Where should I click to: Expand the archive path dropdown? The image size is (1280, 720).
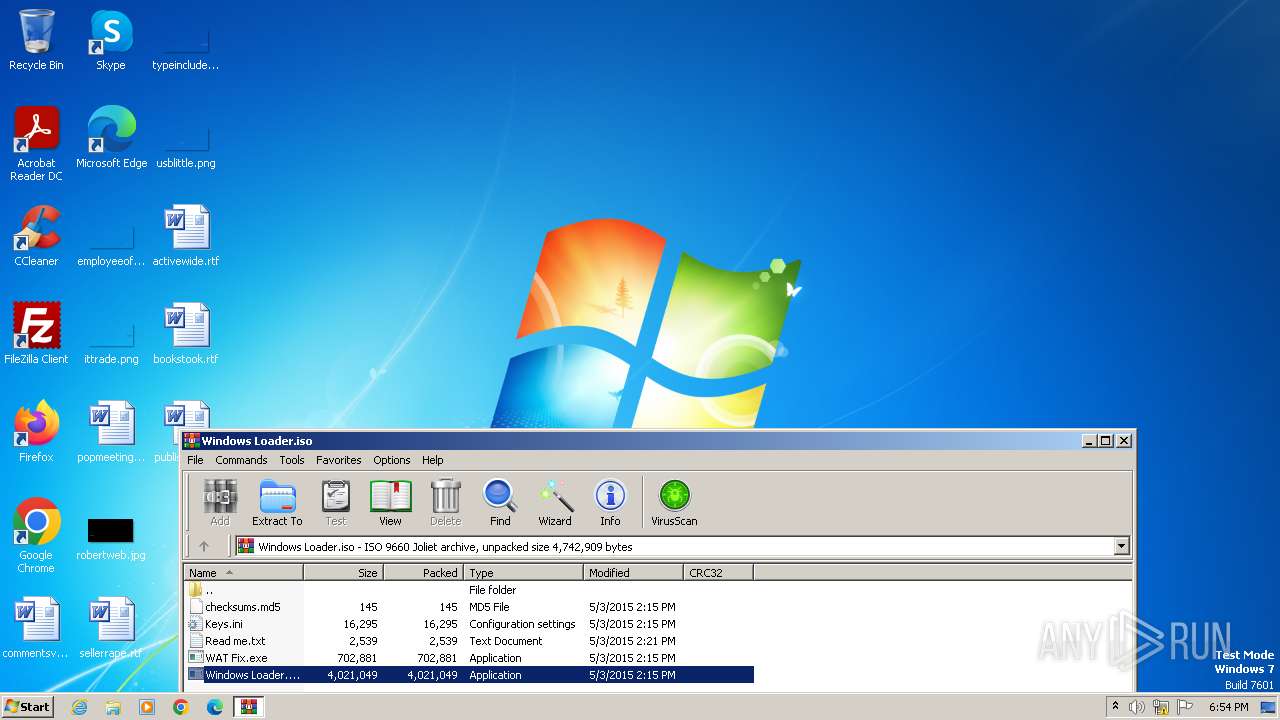(1121, 546)
